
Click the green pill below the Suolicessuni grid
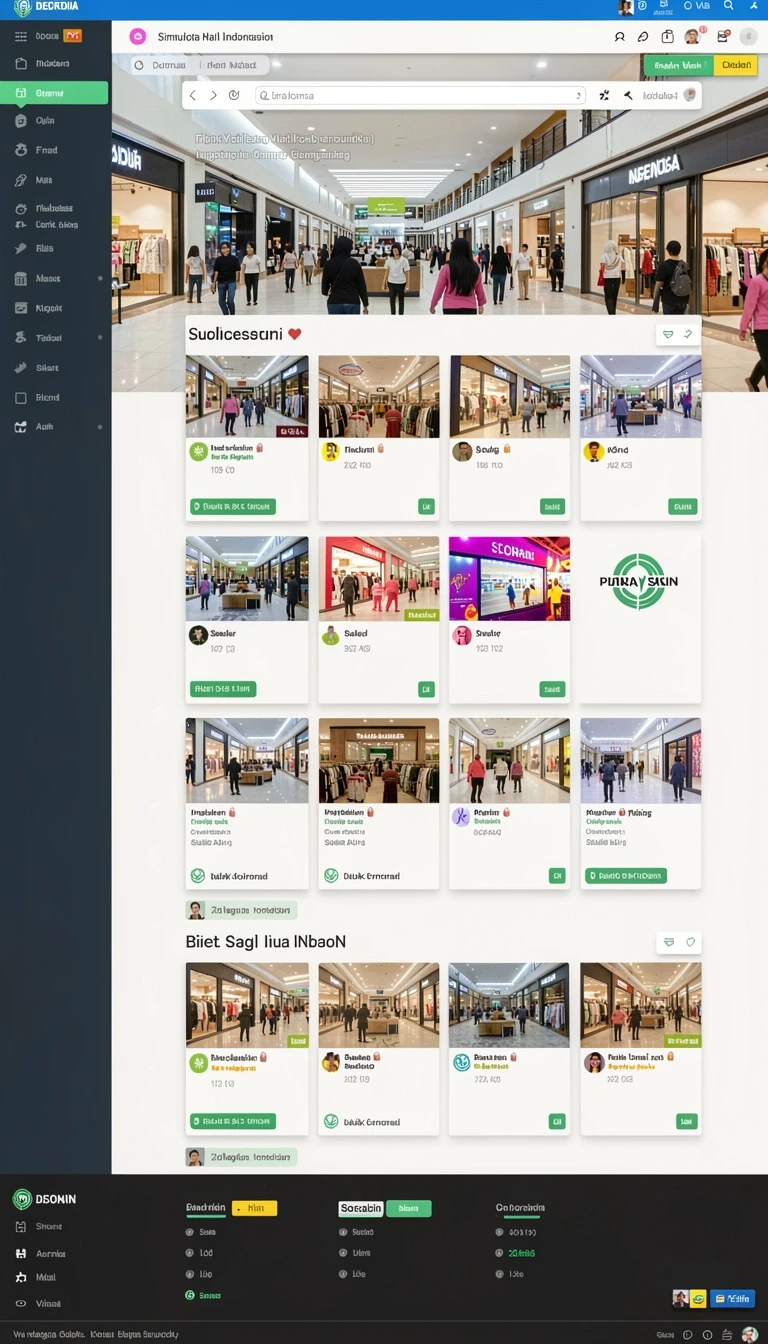(x=241, y=910)
